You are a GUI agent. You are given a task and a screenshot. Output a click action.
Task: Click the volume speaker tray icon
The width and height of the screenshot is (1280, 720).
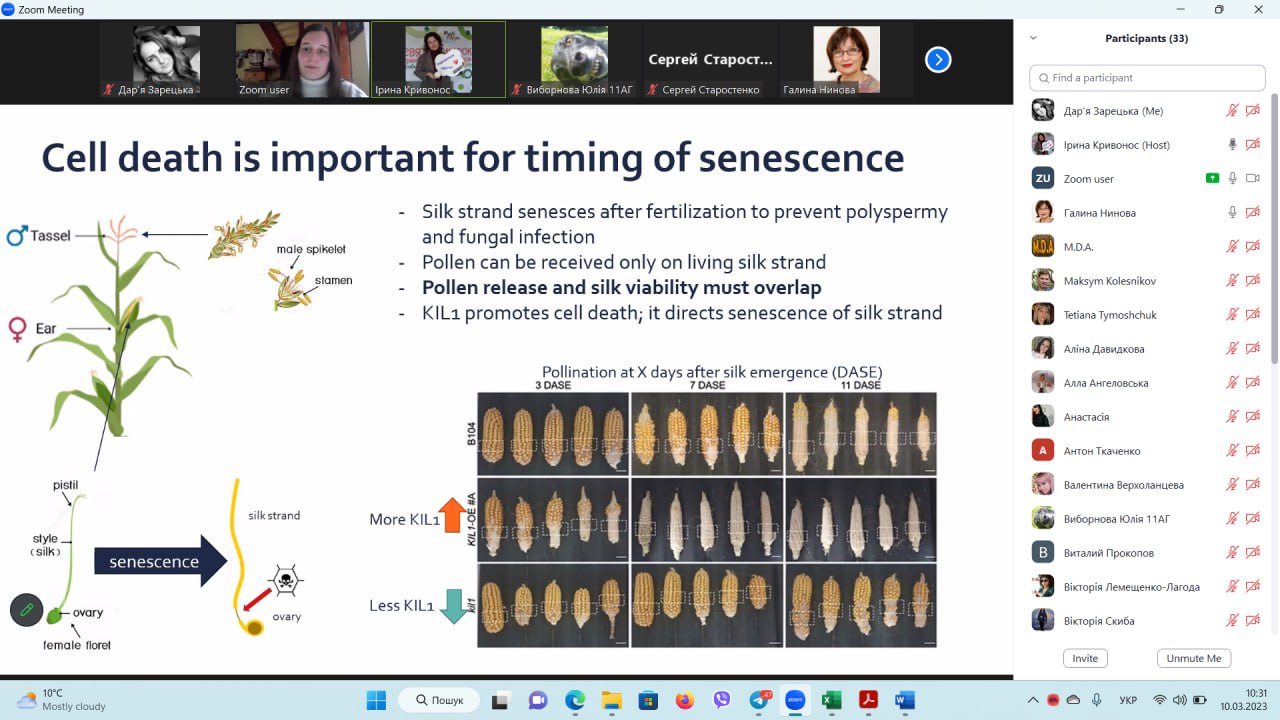1181,700
